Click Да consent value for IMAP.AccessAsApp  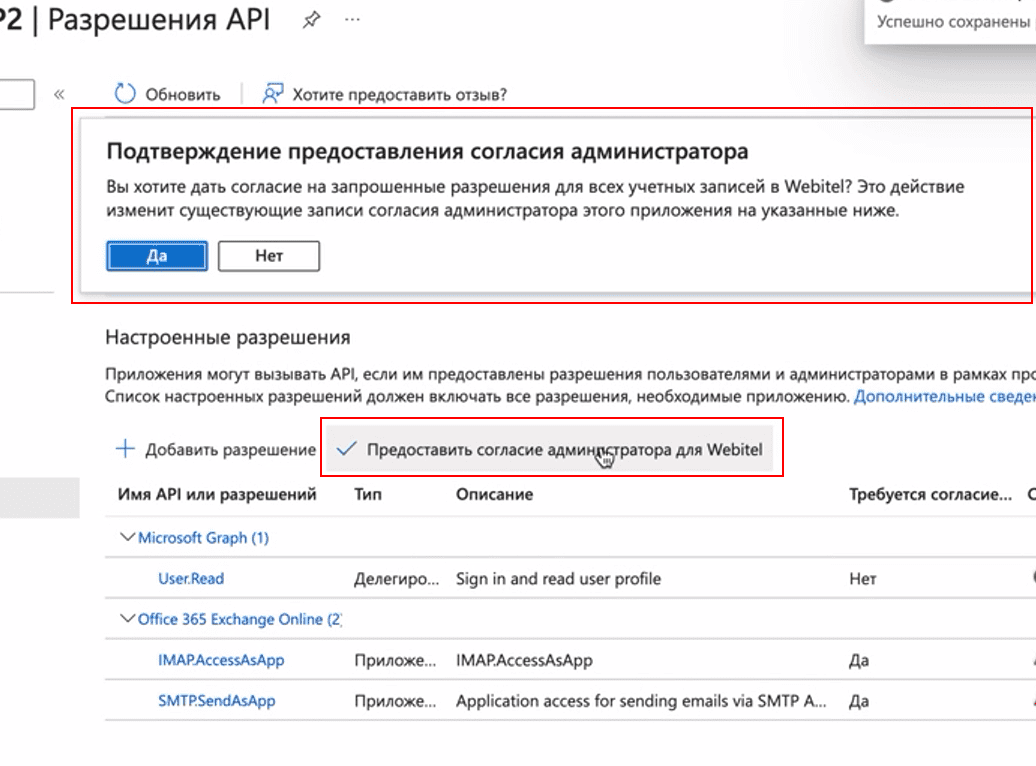(858, 660)
